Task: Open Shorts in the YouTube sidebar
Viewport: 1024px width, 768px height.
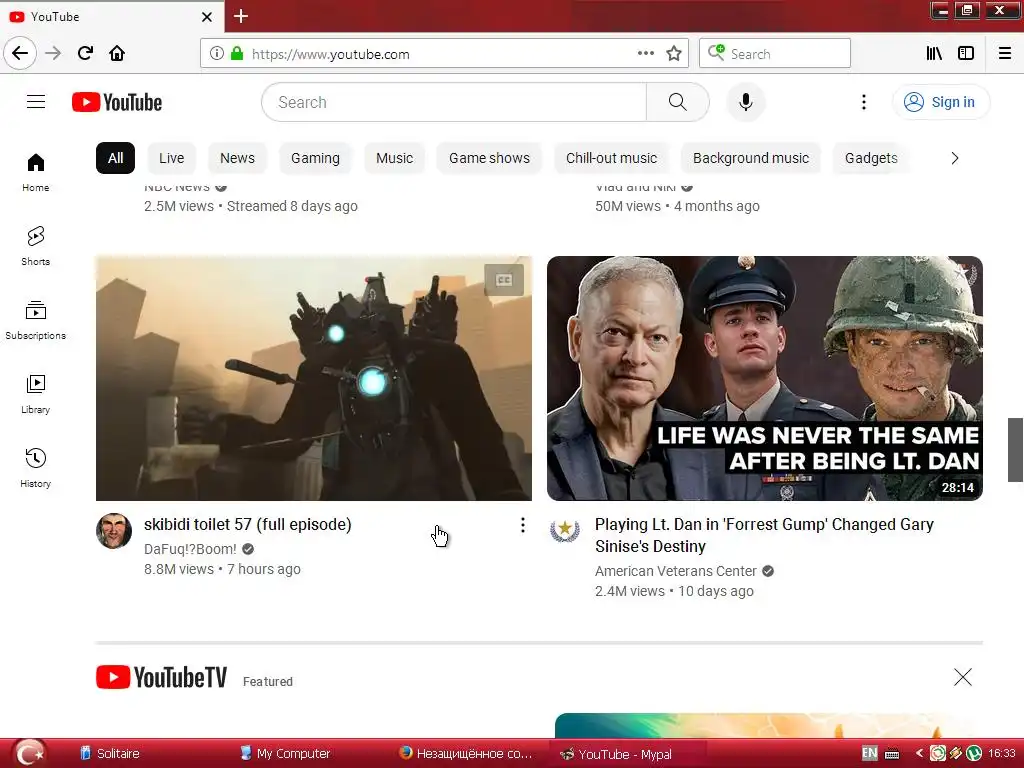Action: coord(35,246)
